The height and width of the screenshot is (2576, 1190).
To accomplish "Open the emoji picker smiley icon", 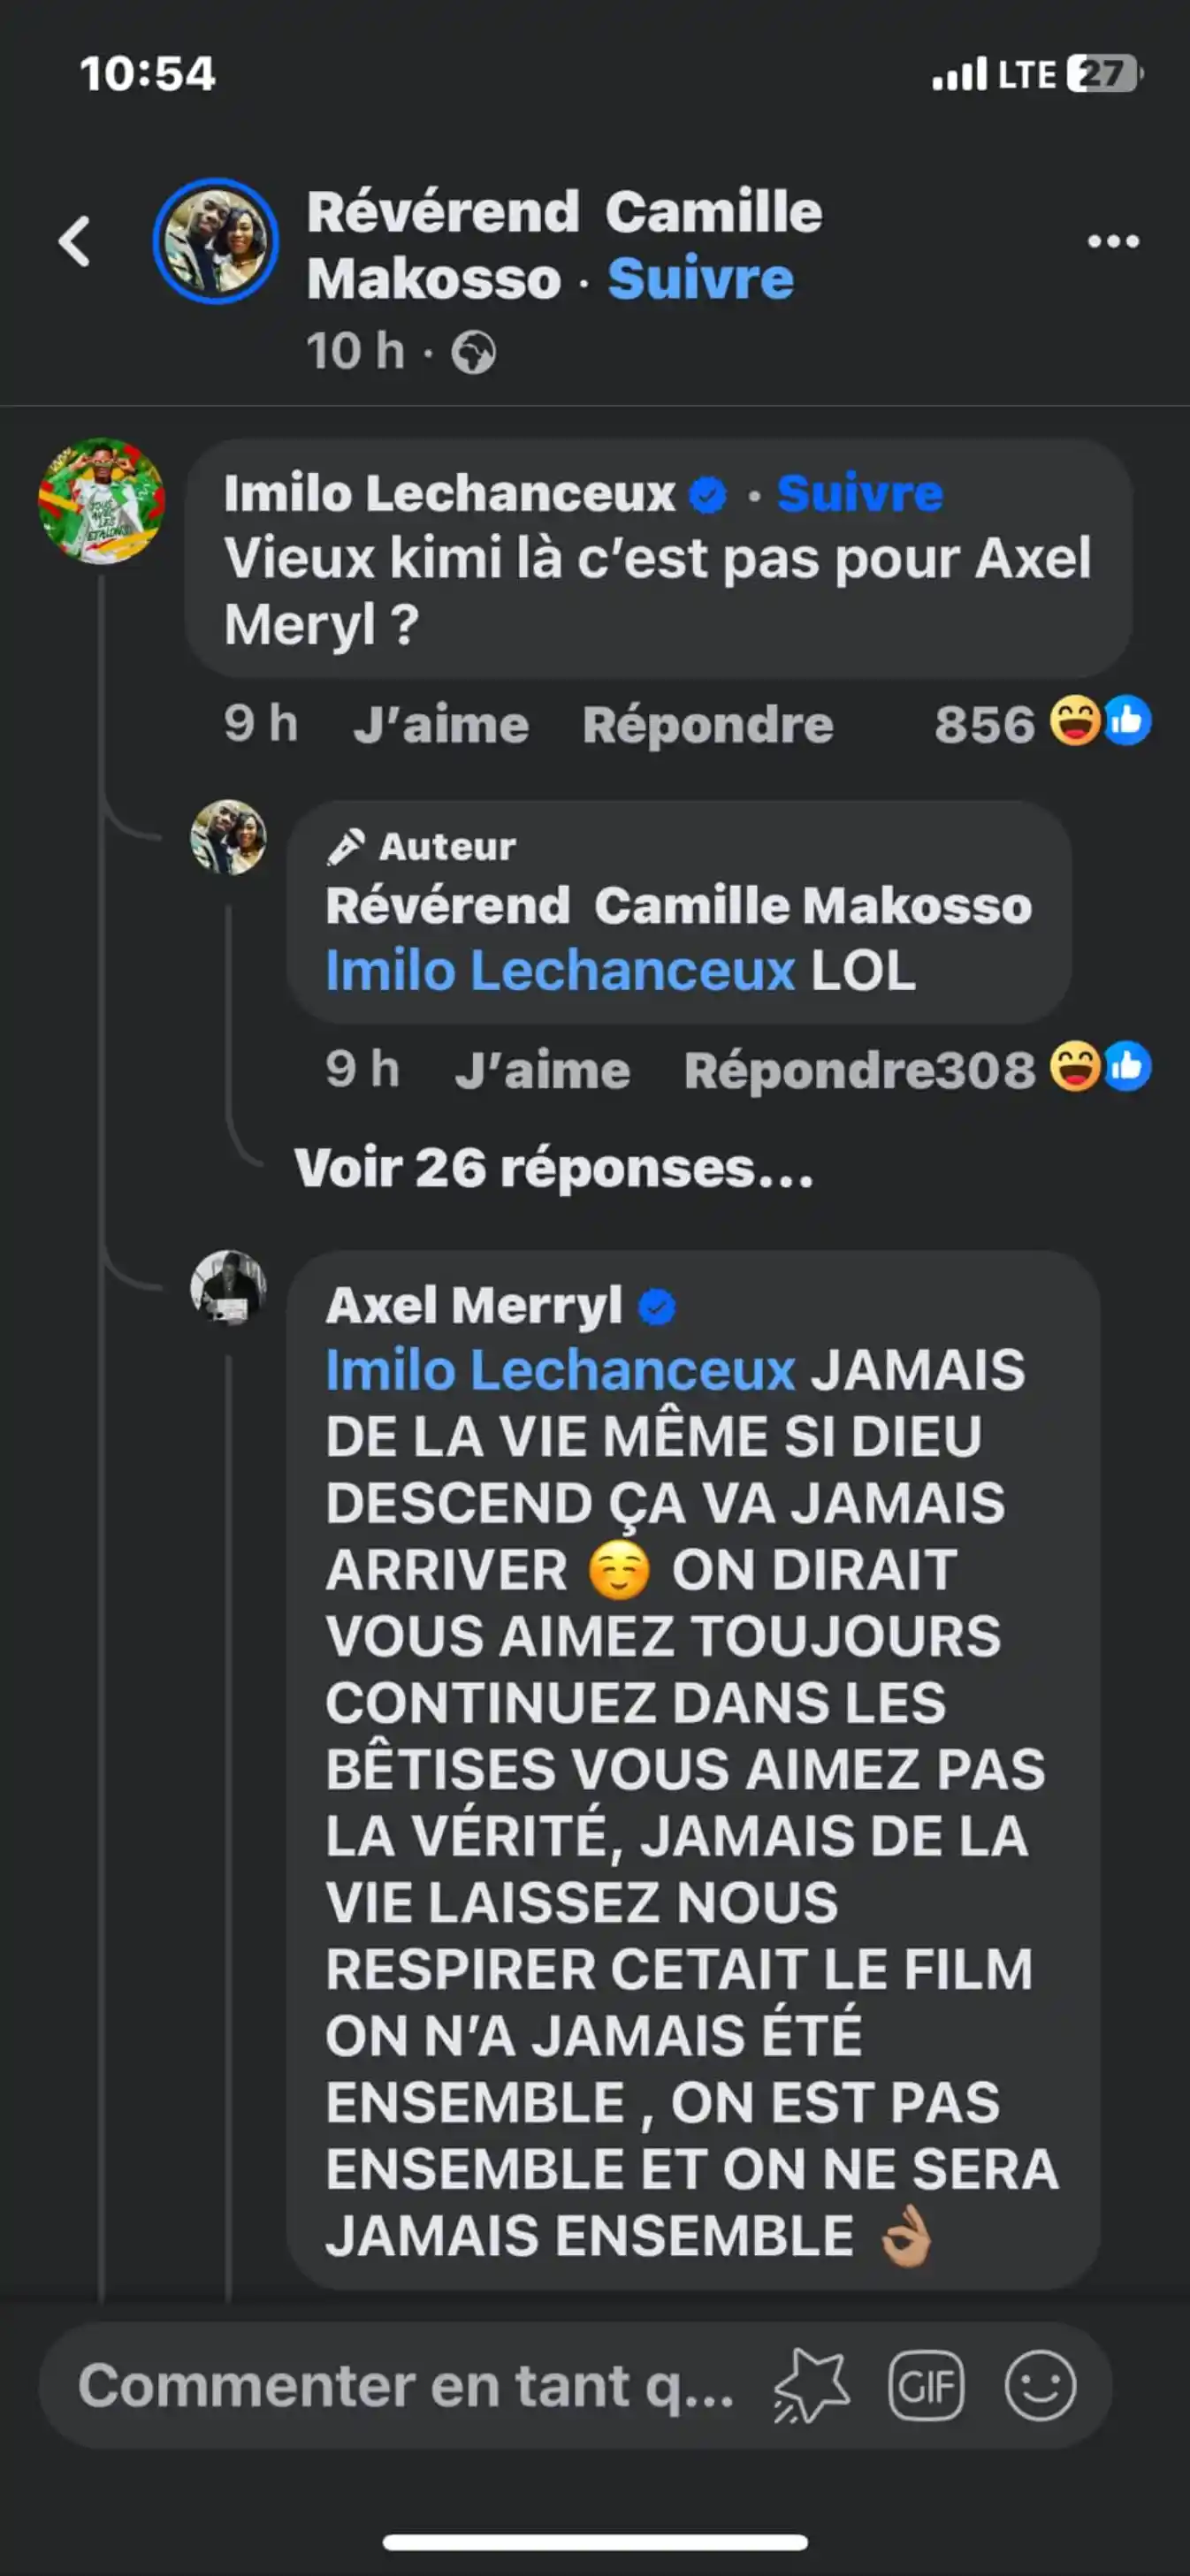I will (x=1040, y=2385).
